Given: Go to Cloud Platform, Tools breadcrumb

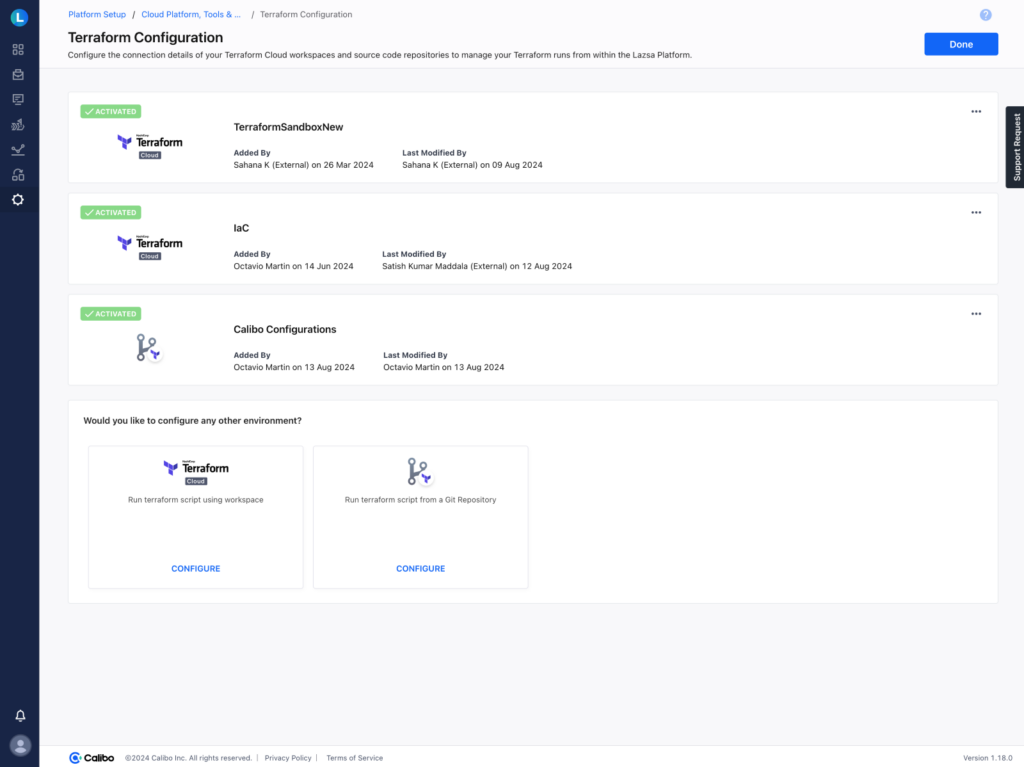Looking at the screenshot, I should coord(191,15).
